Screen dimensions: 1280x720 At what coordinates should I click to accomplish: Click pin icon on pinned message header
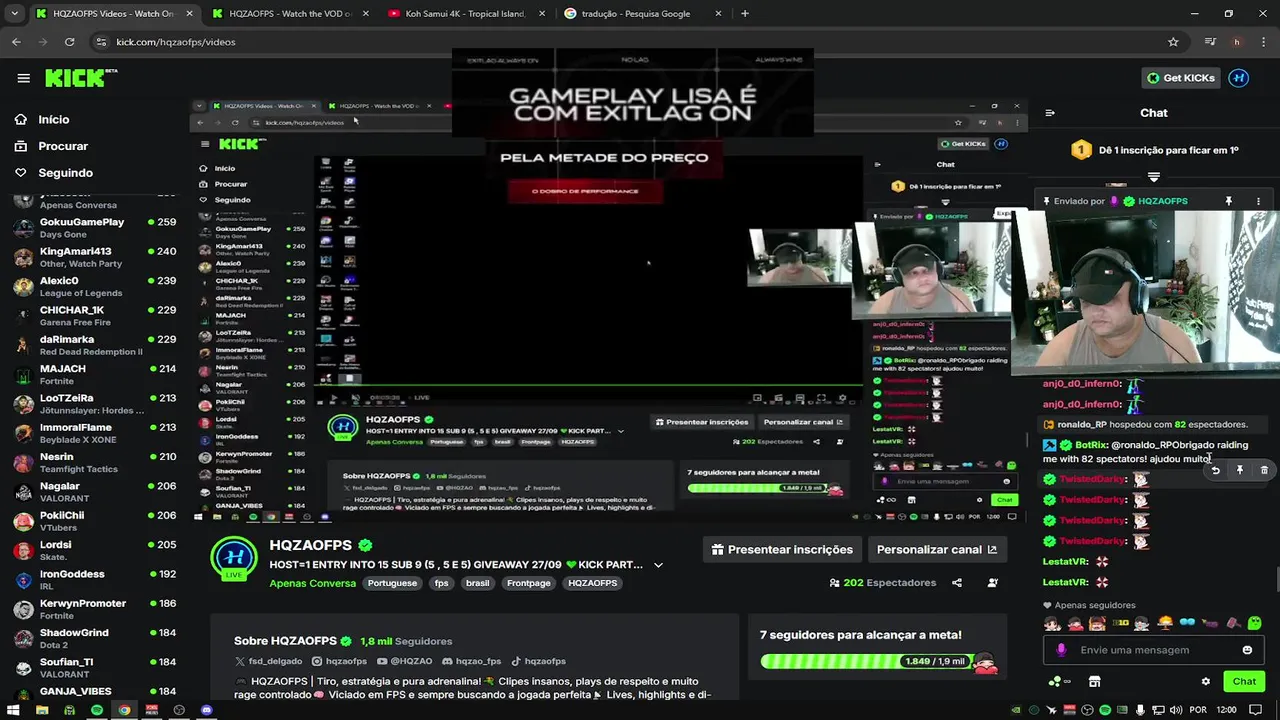point(1228,201)
